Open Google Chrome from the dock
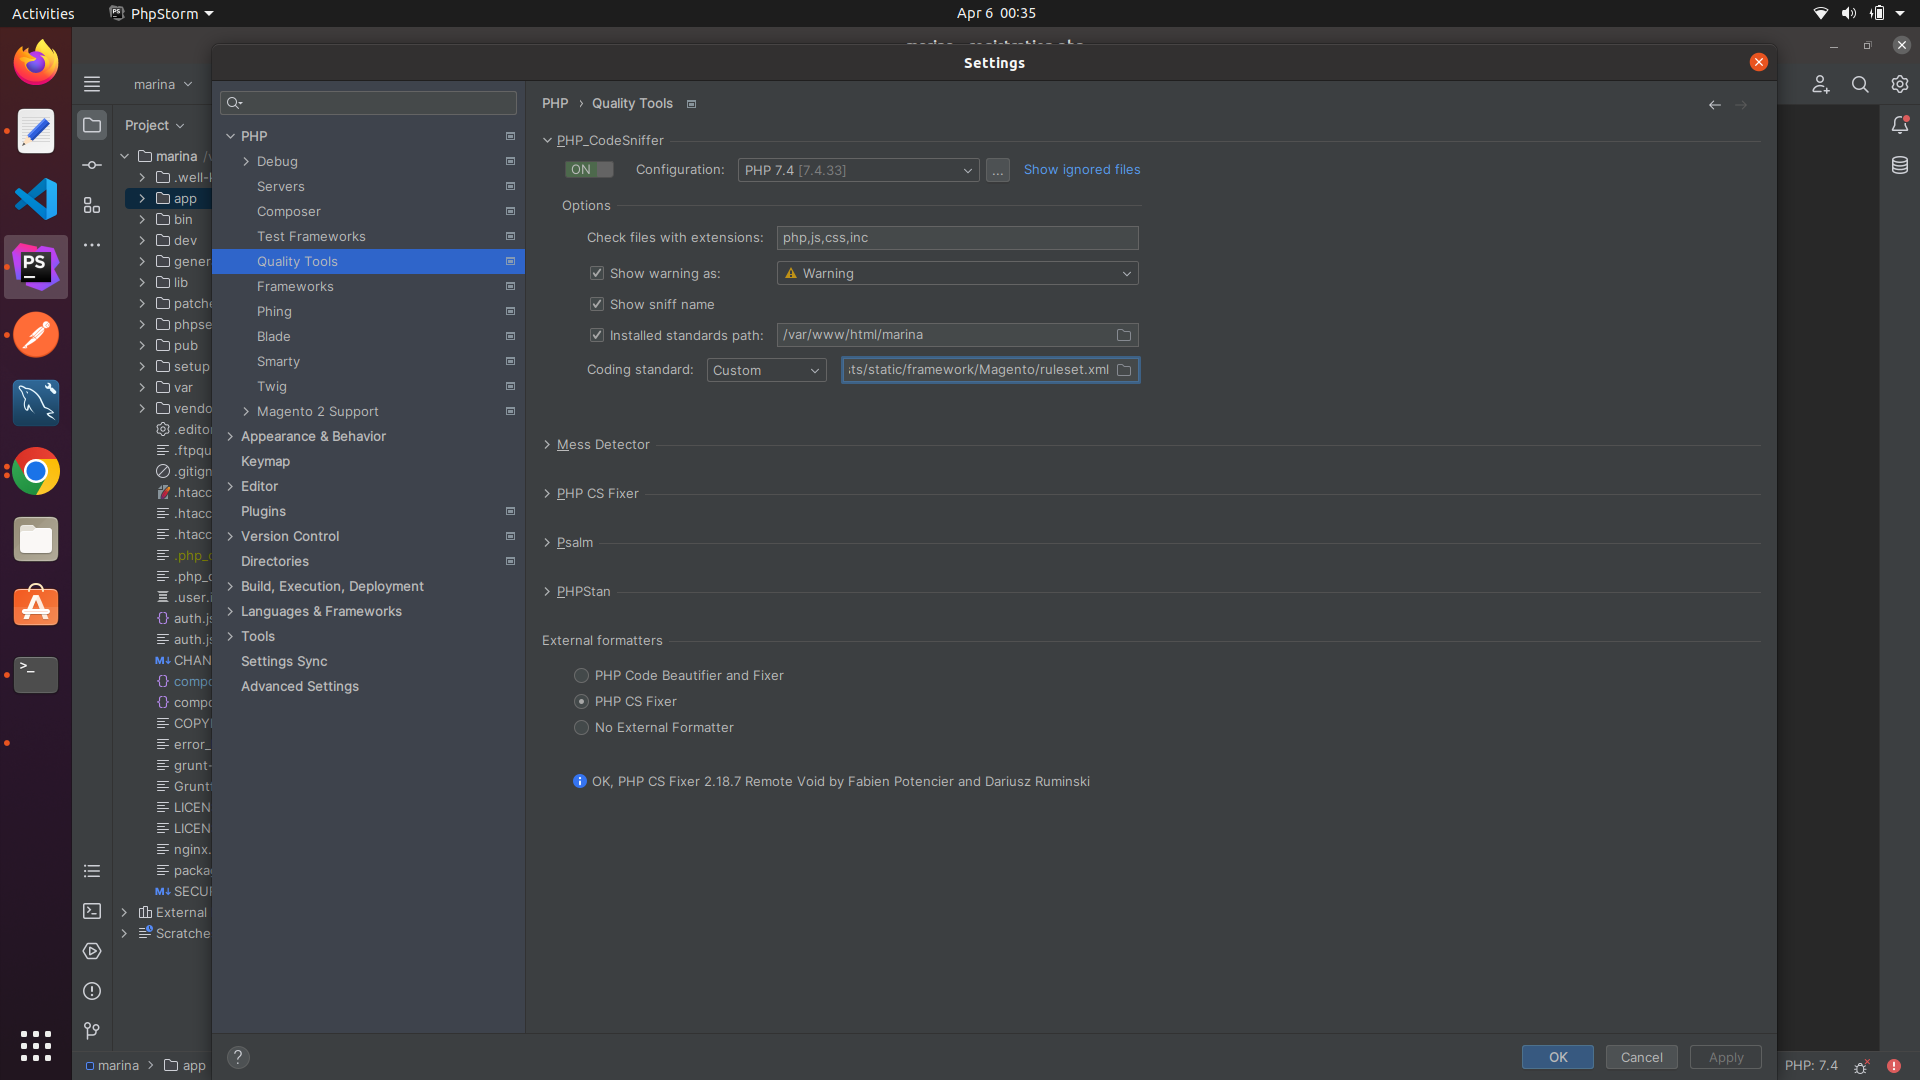This screenshot has height=1080, width=1920. (x=36, y=471)
